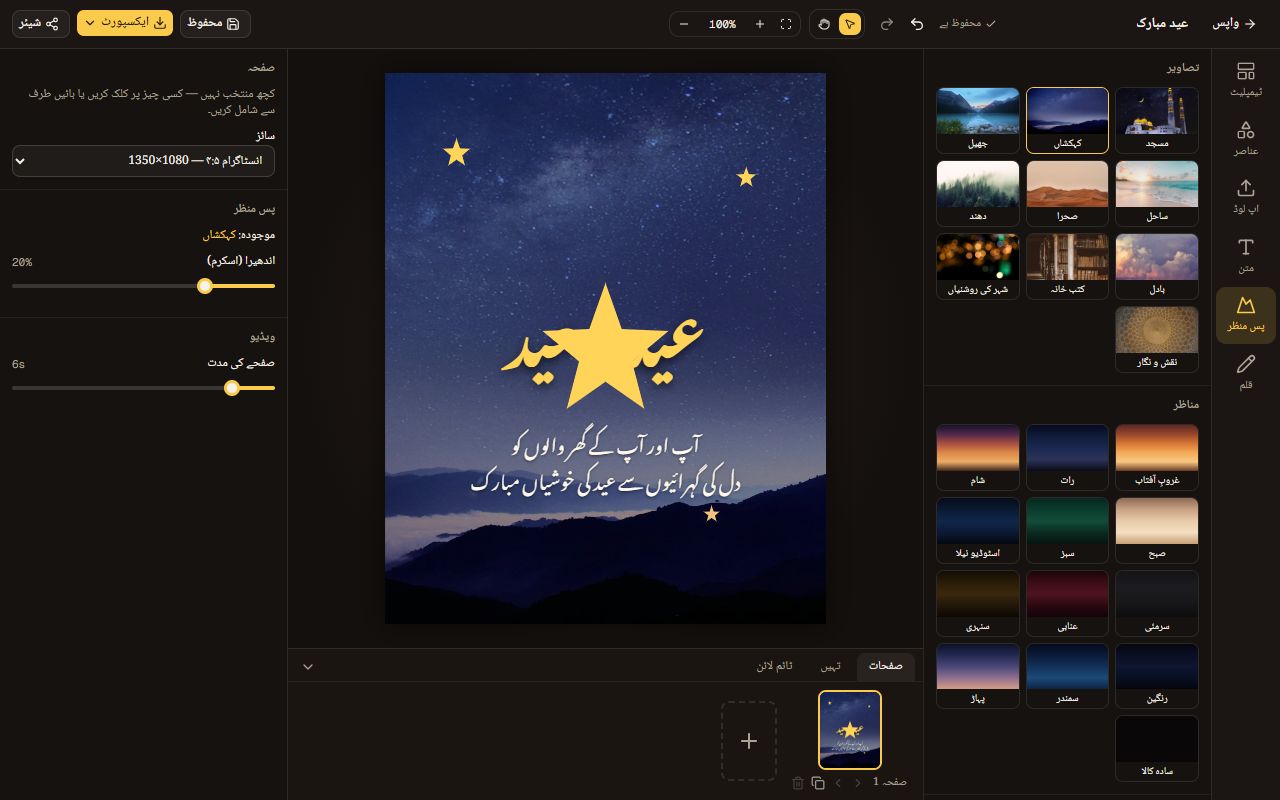Image resolution: width=1280 pixels, height=800 pixels.
Task: Click the zoom out minus button
Action: point(684,24)
